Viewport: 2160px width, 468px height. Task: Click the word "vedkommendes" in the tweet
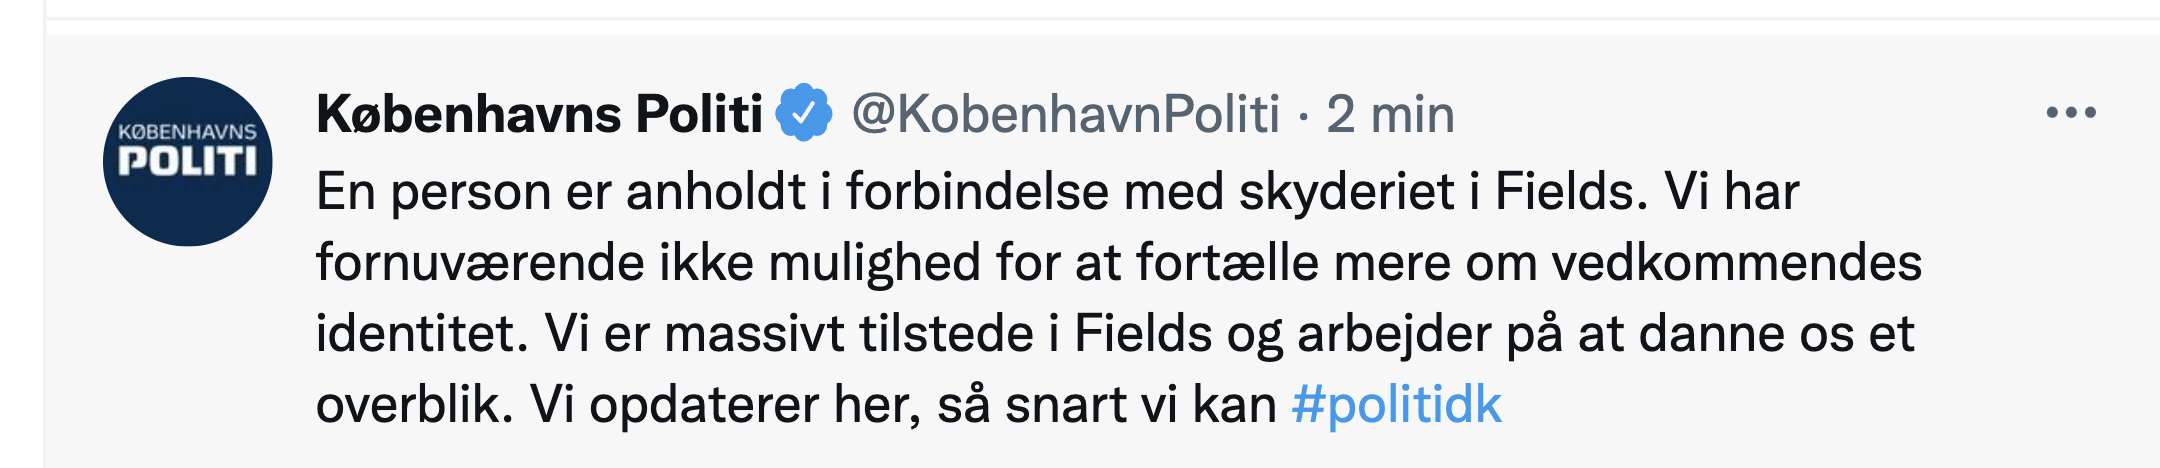click(x=1736, y=263)
